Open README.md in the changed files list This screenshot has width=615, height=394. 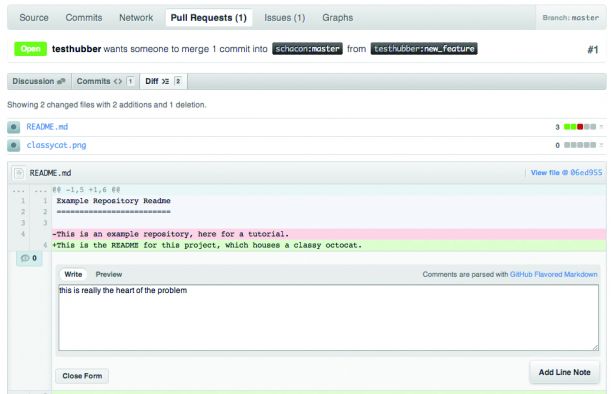click(47, 127)
